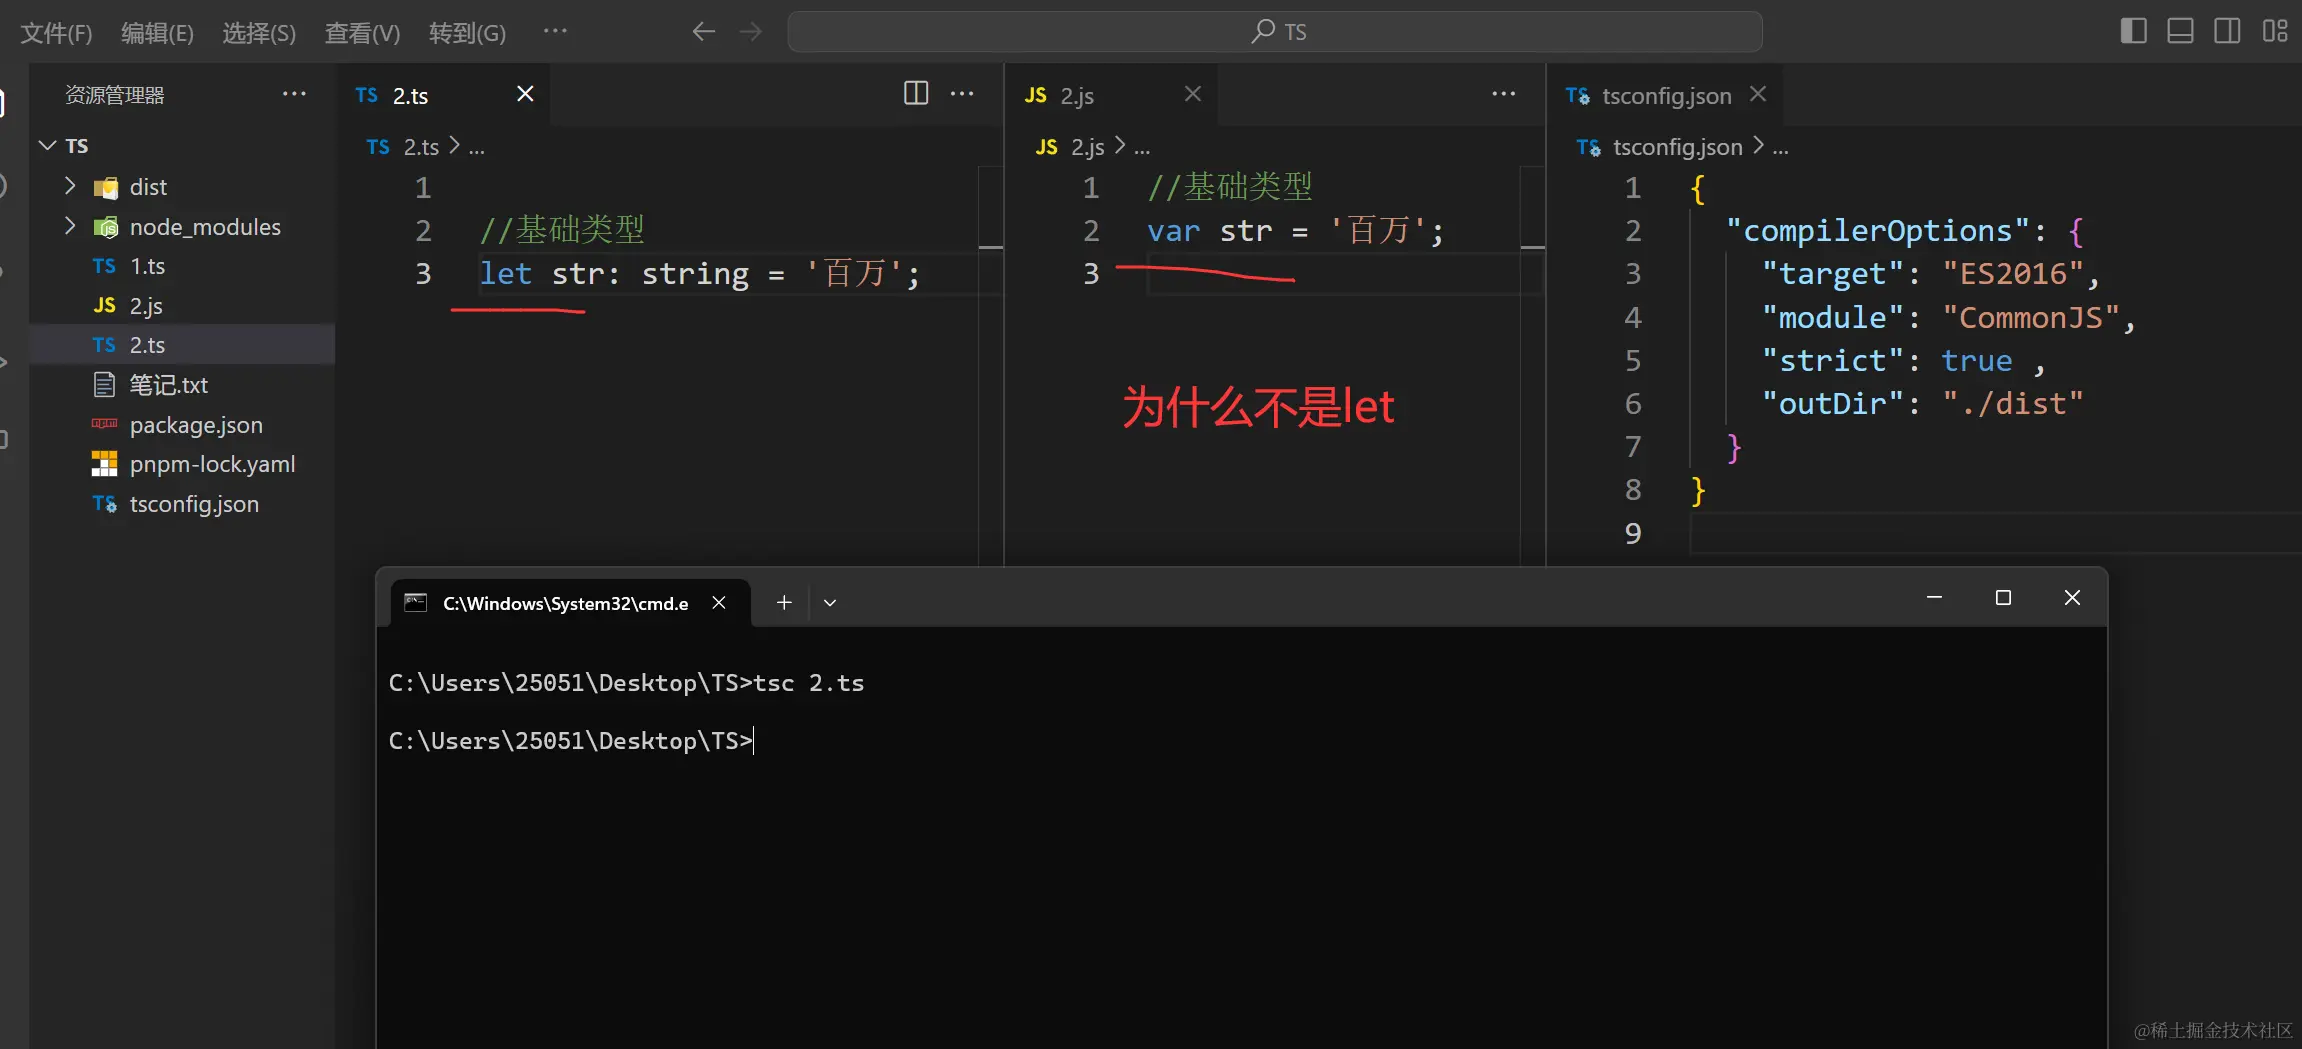Viewport: 2302px width, 1049px height.
Task: Switch to the tsconfig.json tab
Action: 1664,95
